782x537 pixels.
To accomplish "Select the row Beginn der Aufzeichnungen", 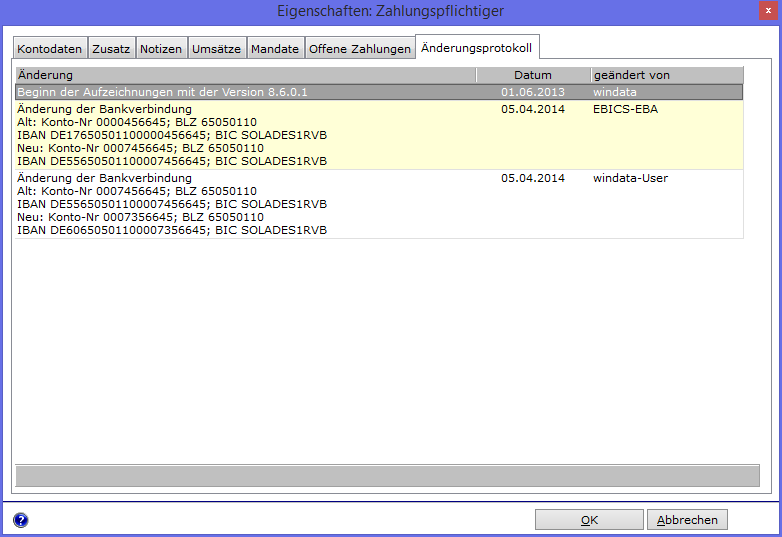I will point(379,92).
